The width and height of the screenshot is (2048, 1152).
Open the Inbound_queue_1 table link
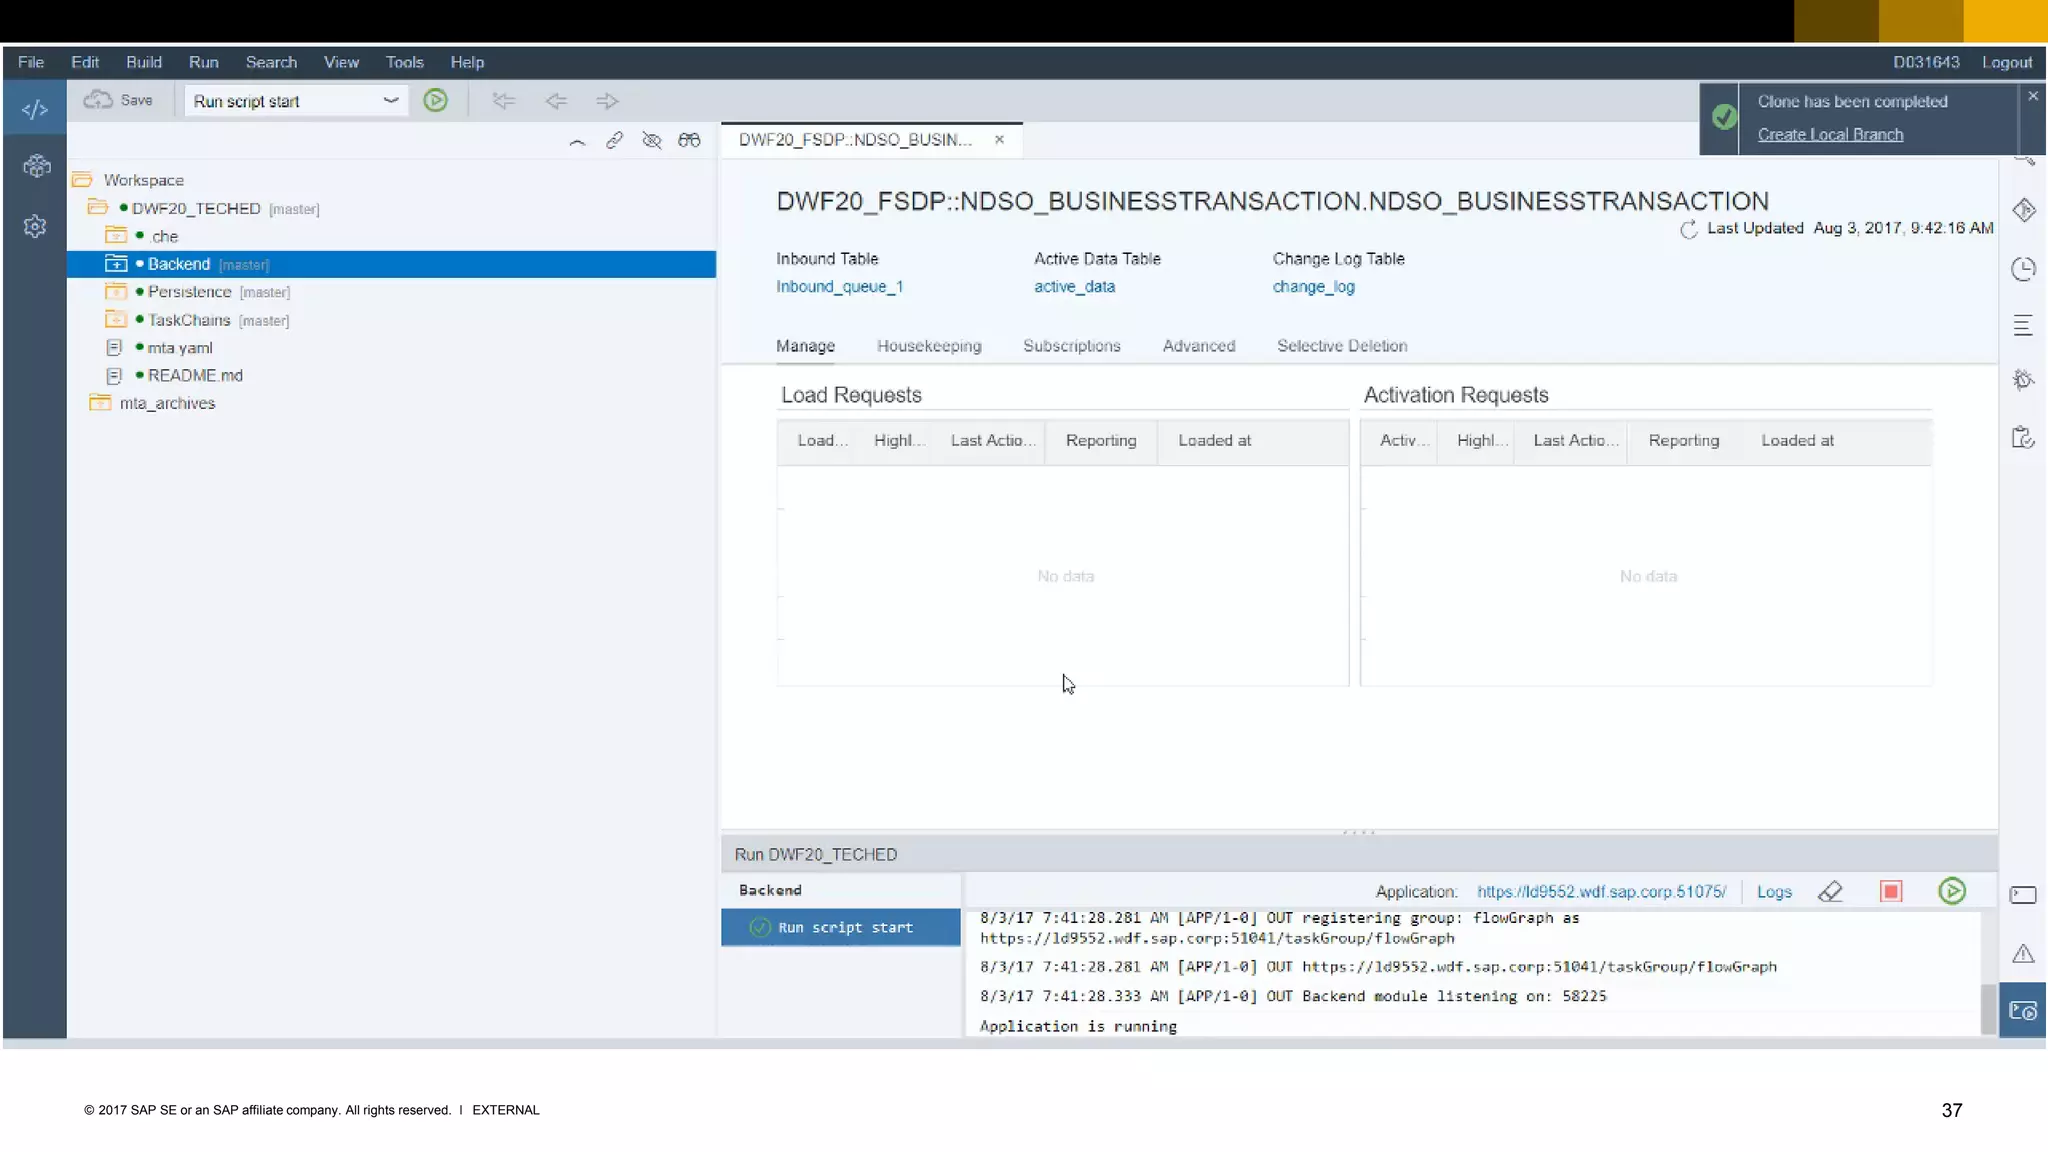(x=839, y=287)
